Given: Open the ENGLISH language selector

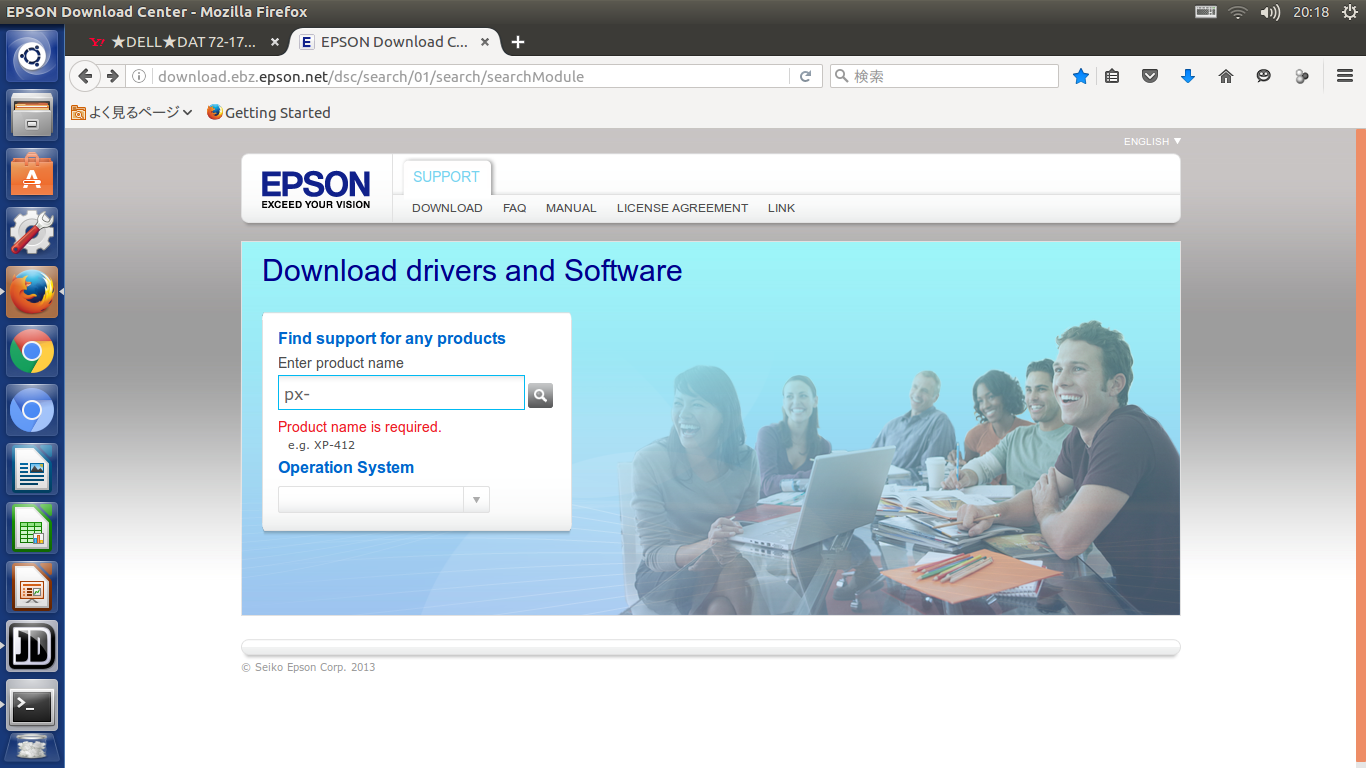Looking at the screenshot, I should coord(1152,141).
